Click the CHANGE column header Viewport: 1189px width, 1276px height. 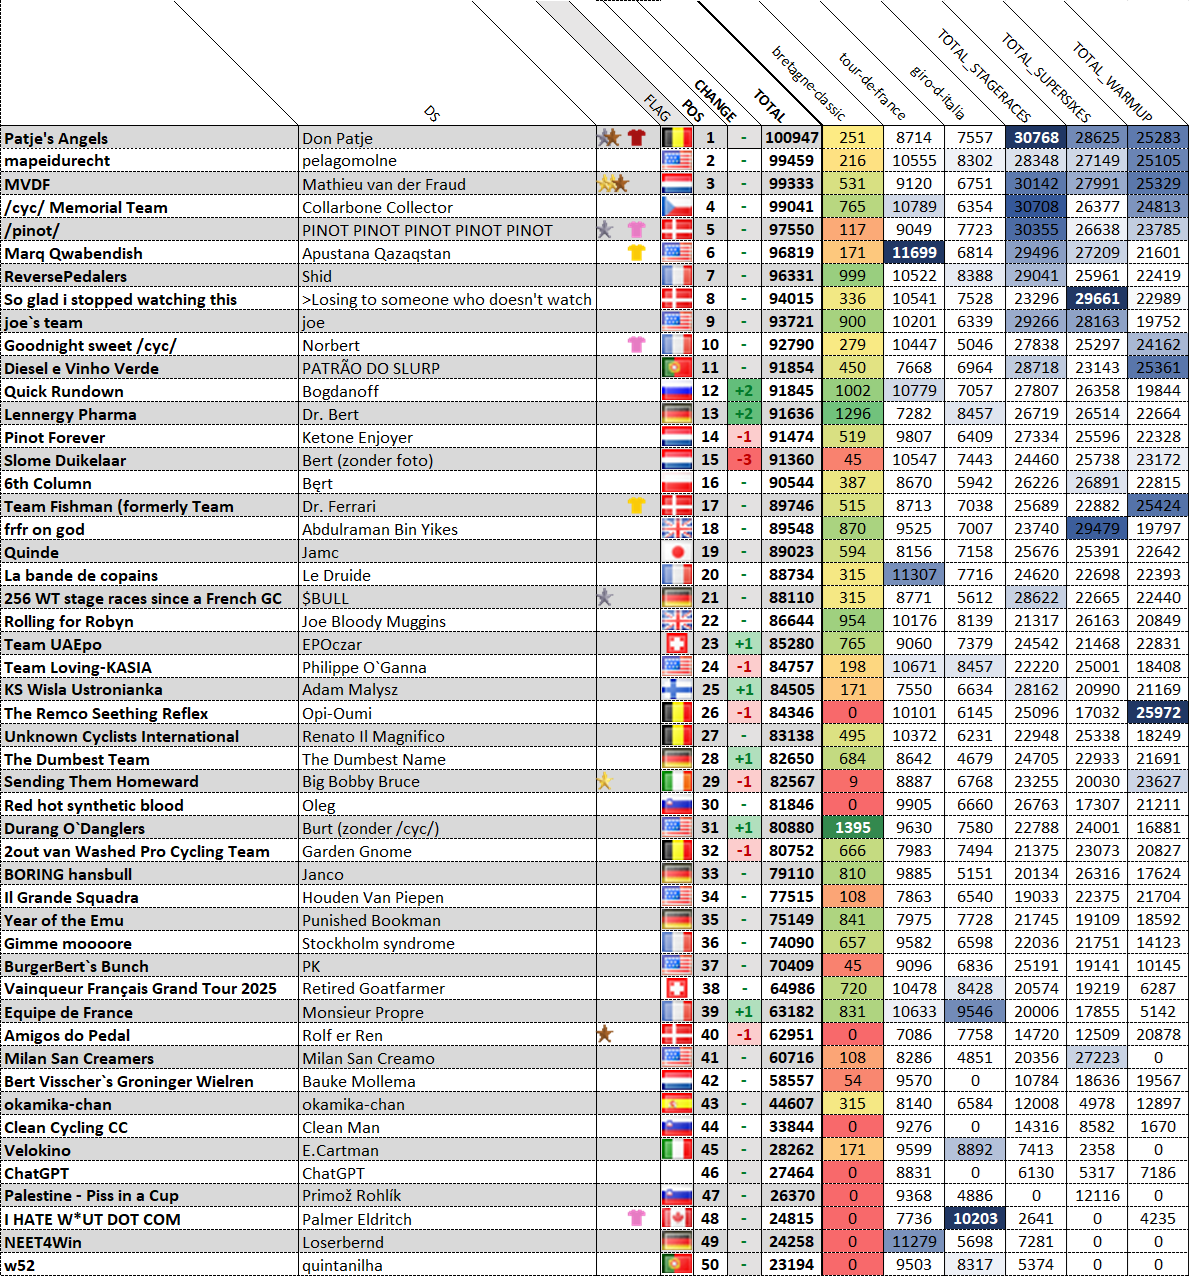pos(715,101)
